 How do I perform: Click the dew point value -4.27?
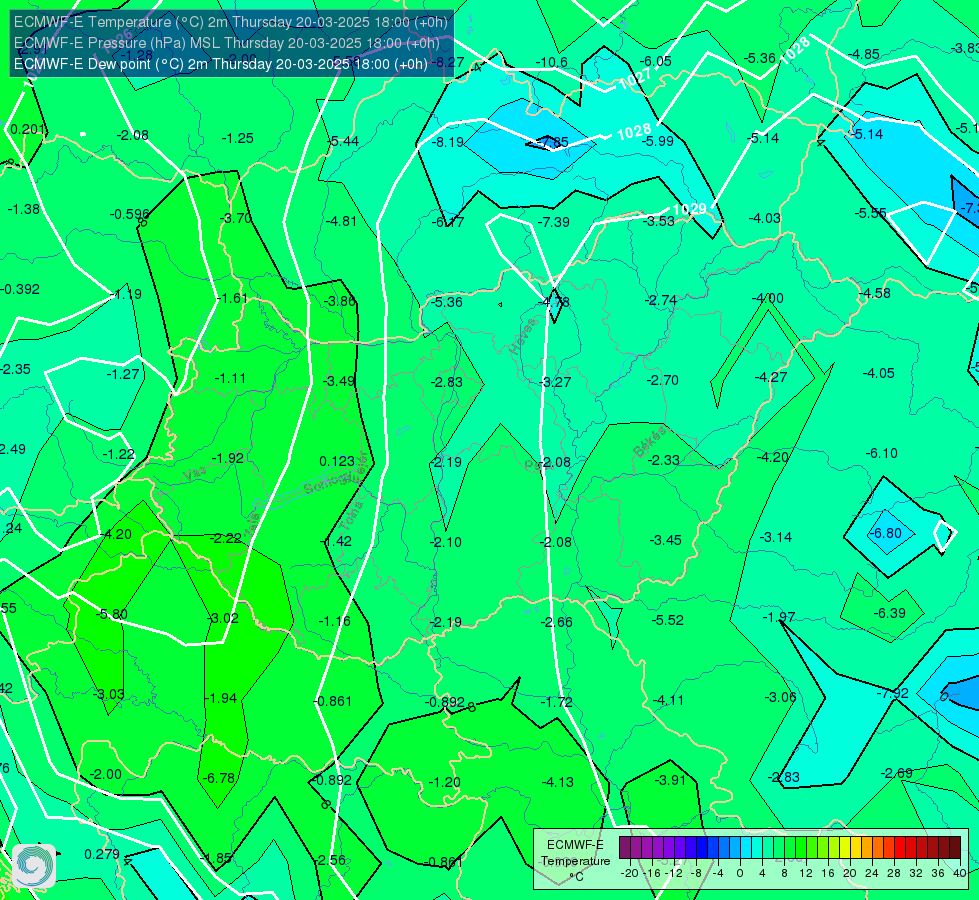(x=771, y=377)
